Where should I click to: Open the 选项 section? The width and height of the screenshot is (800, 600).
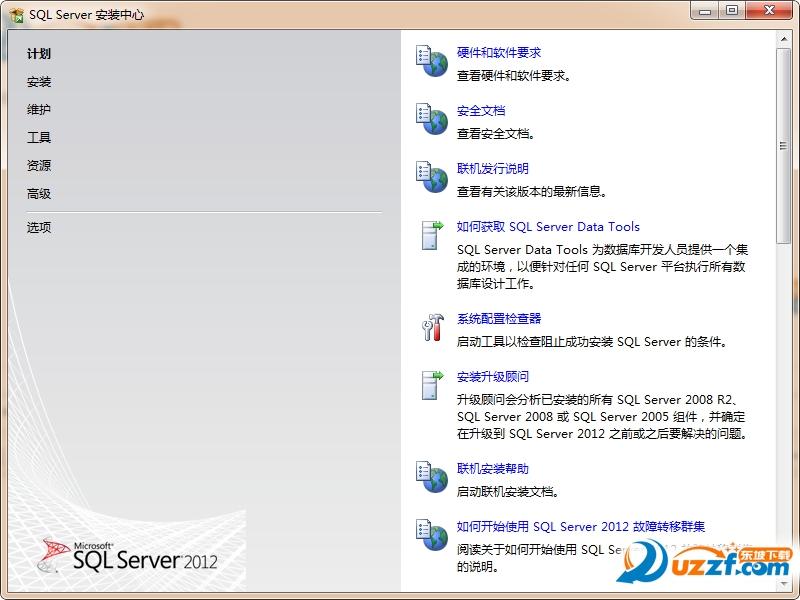pos(38,227)
